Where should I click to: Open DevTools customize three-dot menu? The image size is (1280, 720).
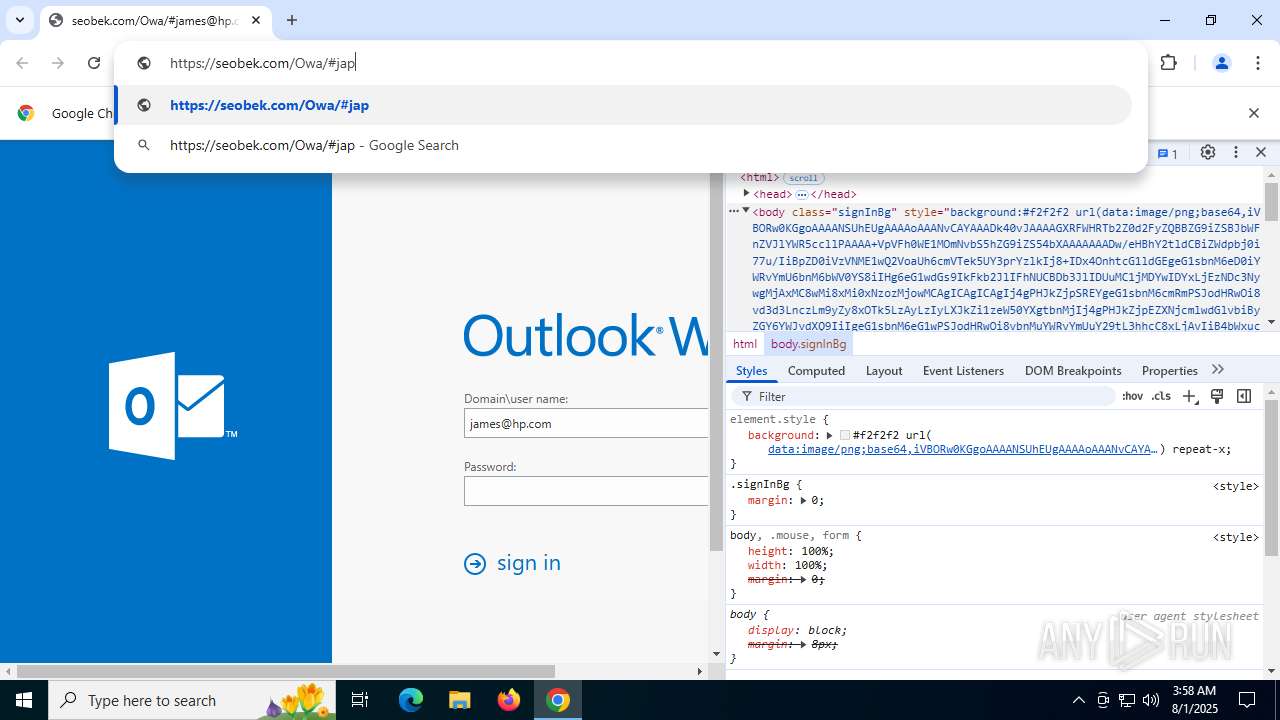pyautogui.click(x=1236, y=152)
